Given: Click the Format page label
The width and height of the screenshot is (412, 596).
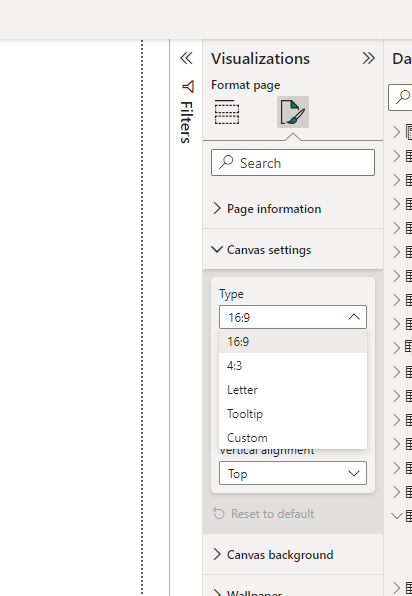Looking at the screenshot, I should click(246, 85).
